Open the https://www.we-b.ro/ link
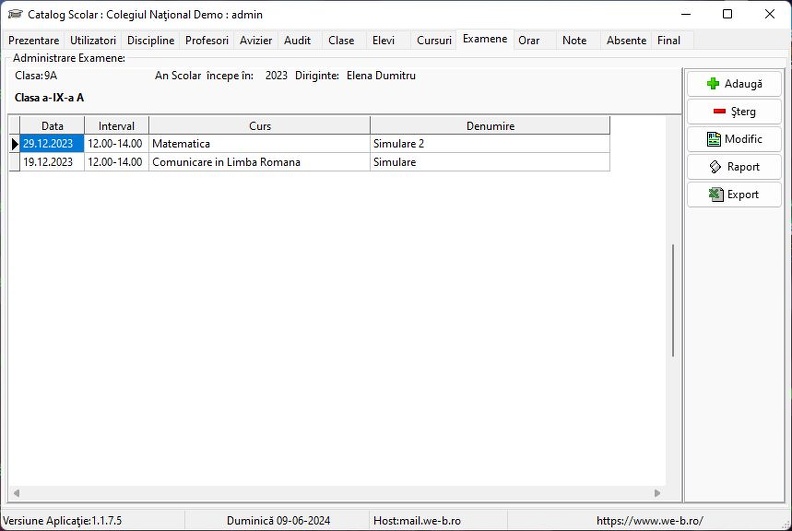This screenshot has width=792, height=531. click(650, 520)
